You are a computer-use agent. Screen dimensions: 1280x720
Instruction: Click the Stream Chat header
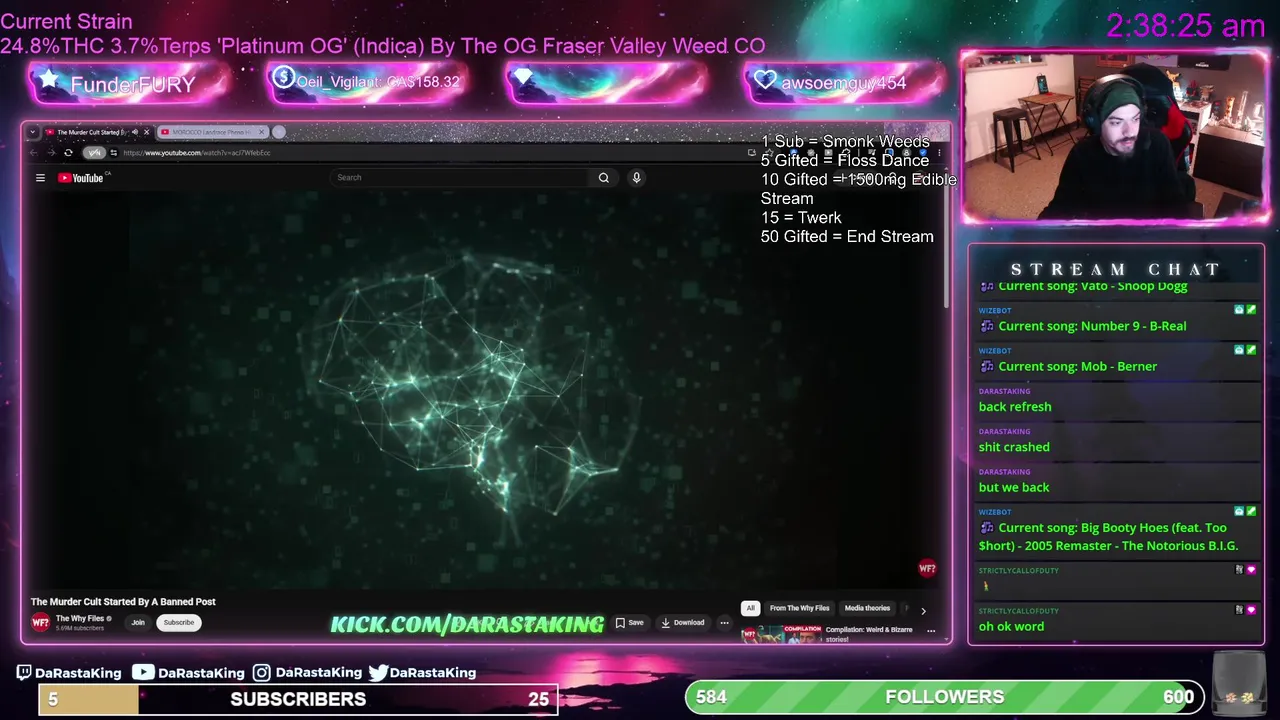1115,269
